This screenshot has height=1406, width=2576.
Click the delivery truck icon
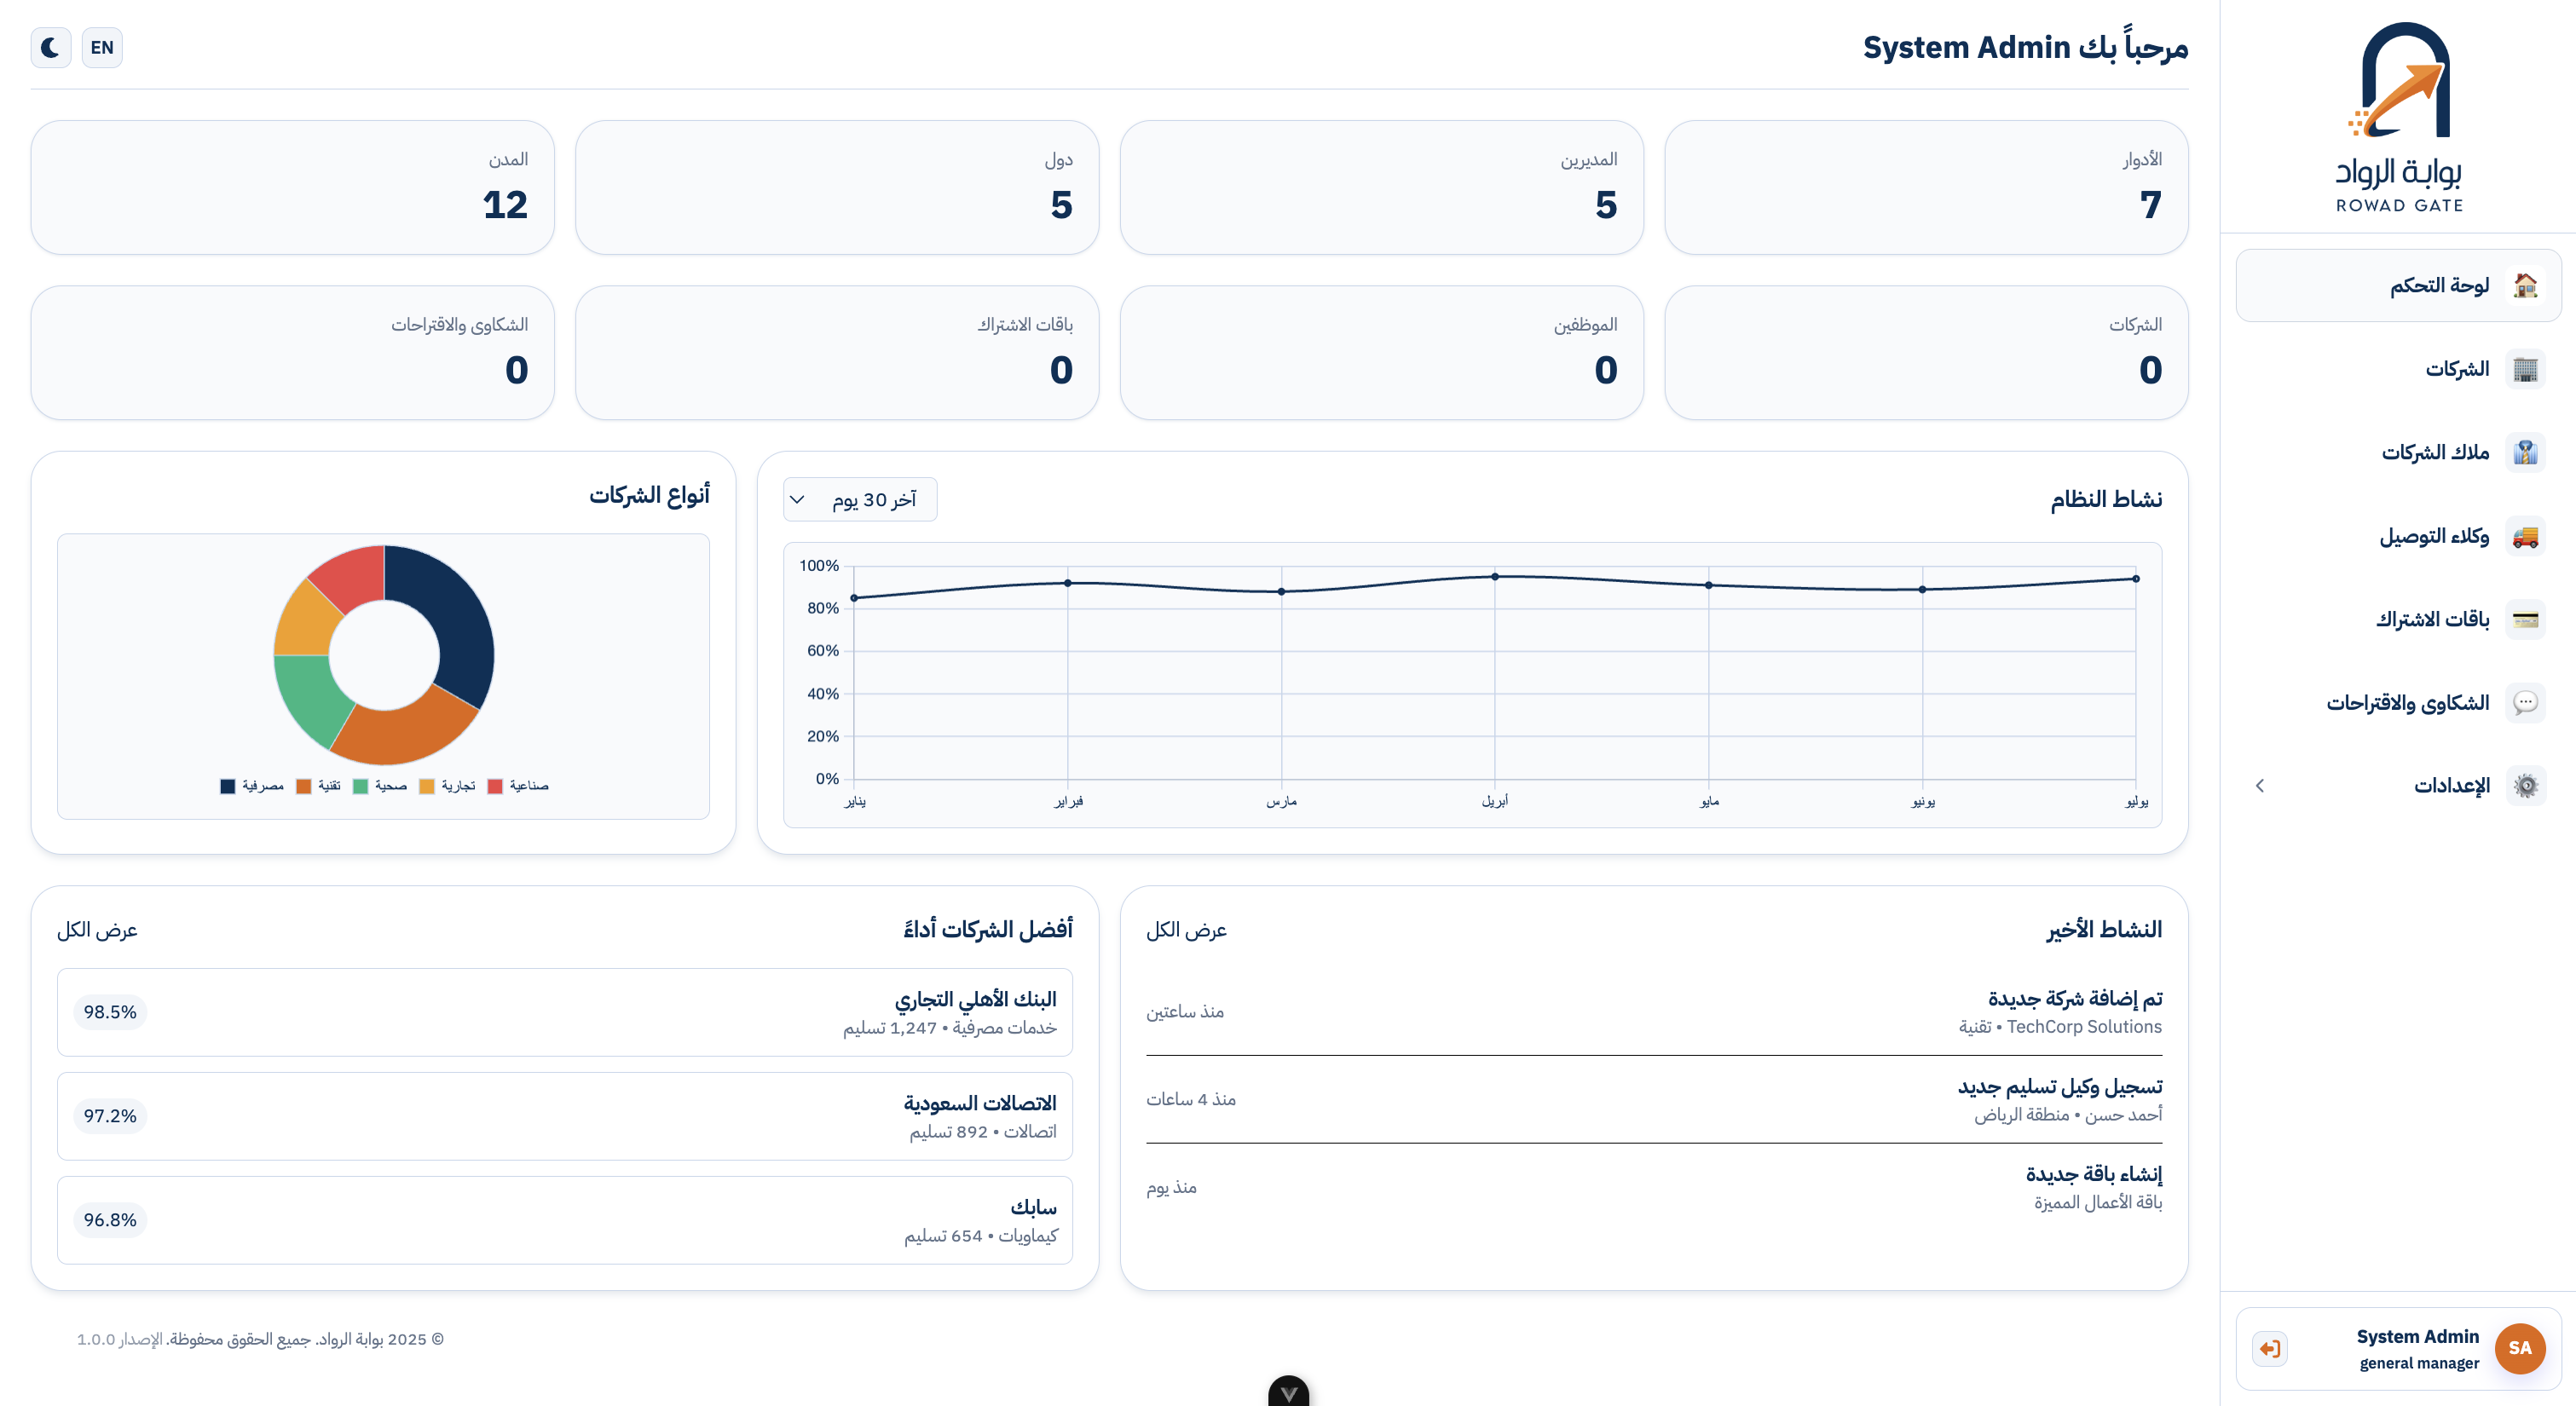(x=2525, y=536)
